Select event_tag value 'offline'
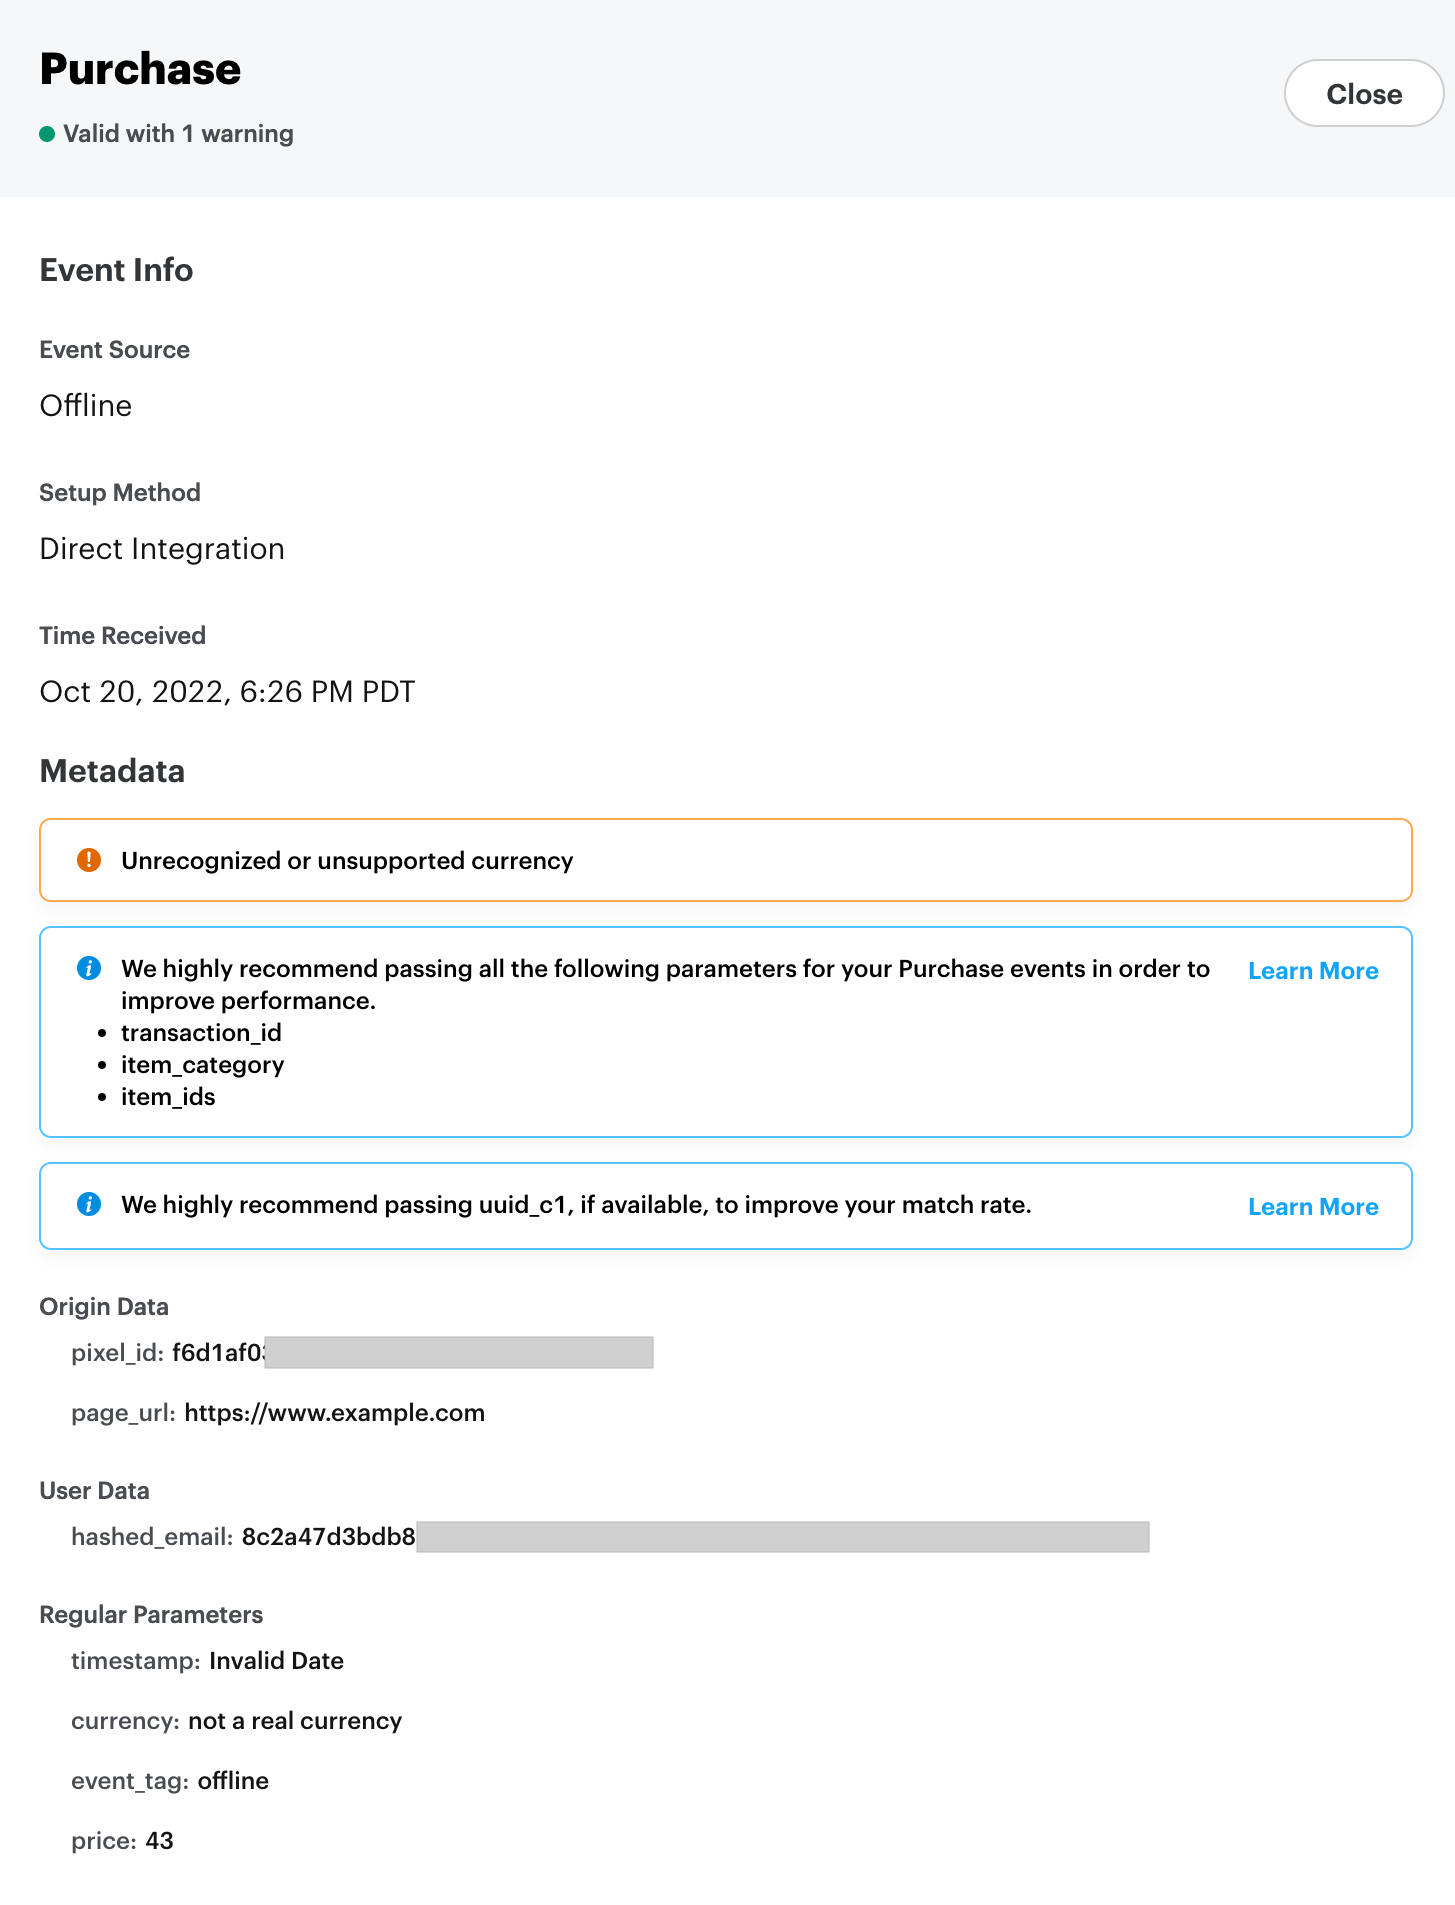Image resolution: width=1455 pixels, height=1905 pixels. pos(233,1781)
